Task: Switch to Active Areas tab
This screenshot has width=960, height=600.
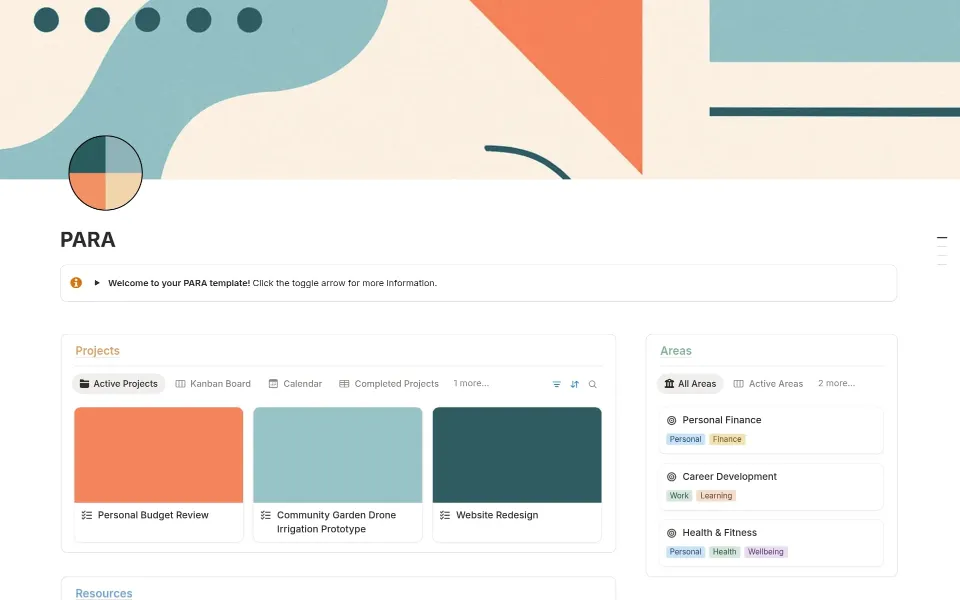Action: point(768,384)
